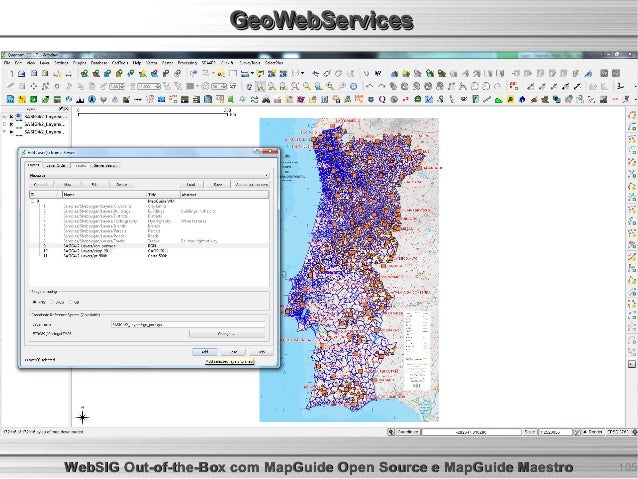The image size is (638, 479).
Task: Click the New connection button
Action: 68,185
